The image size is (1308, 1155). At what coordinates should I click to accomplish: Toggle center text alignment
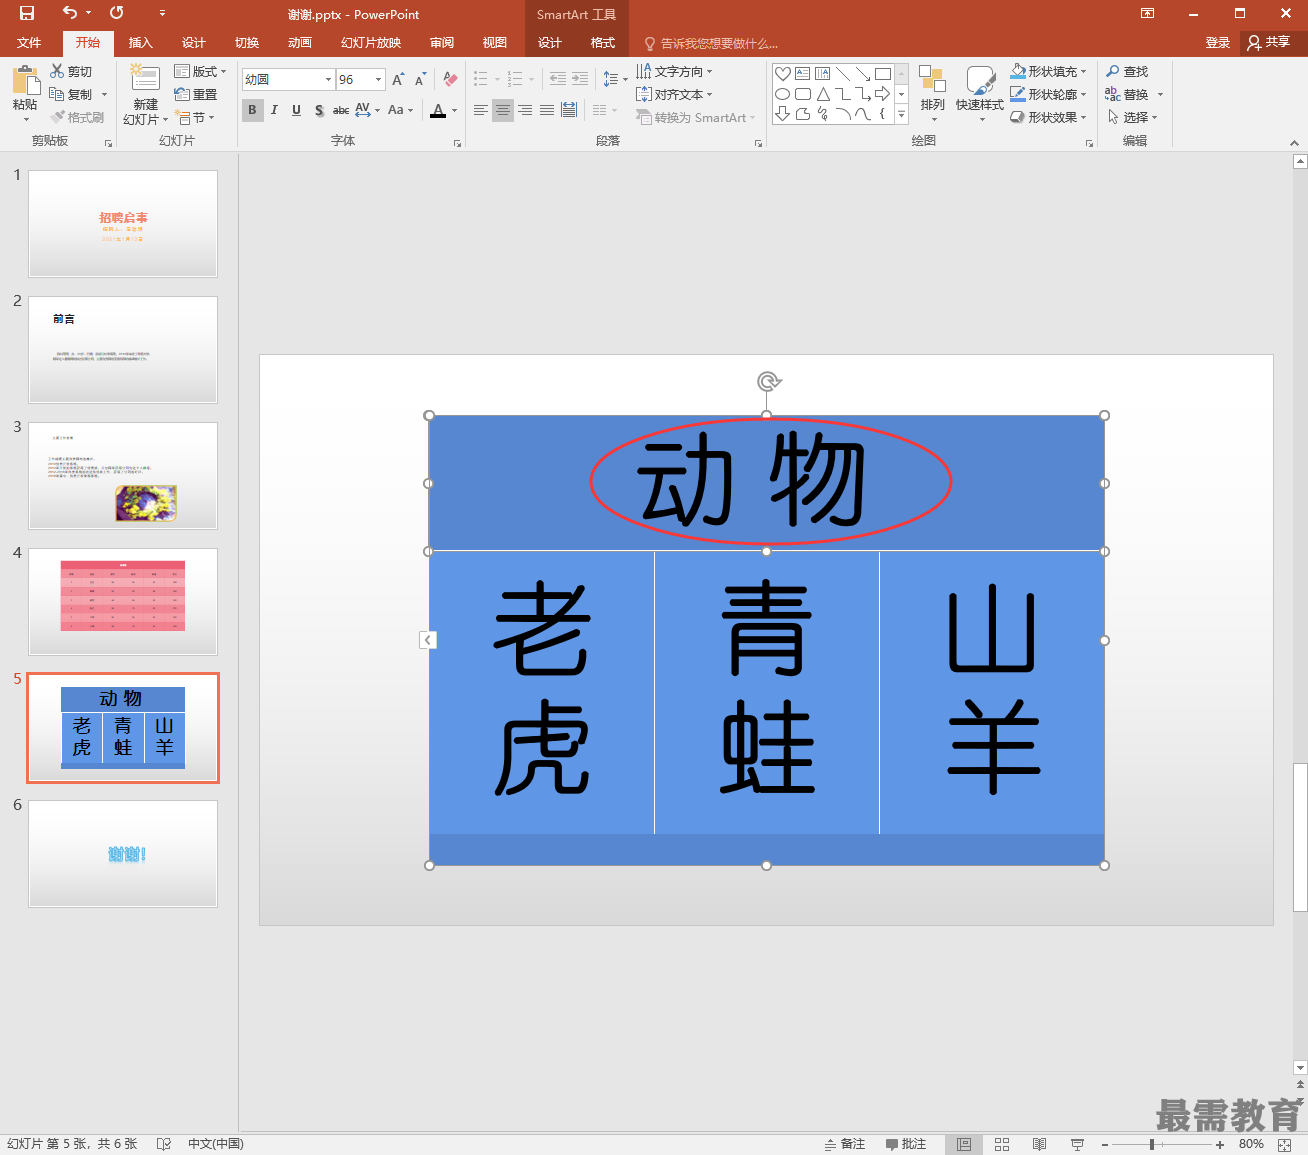503,110
